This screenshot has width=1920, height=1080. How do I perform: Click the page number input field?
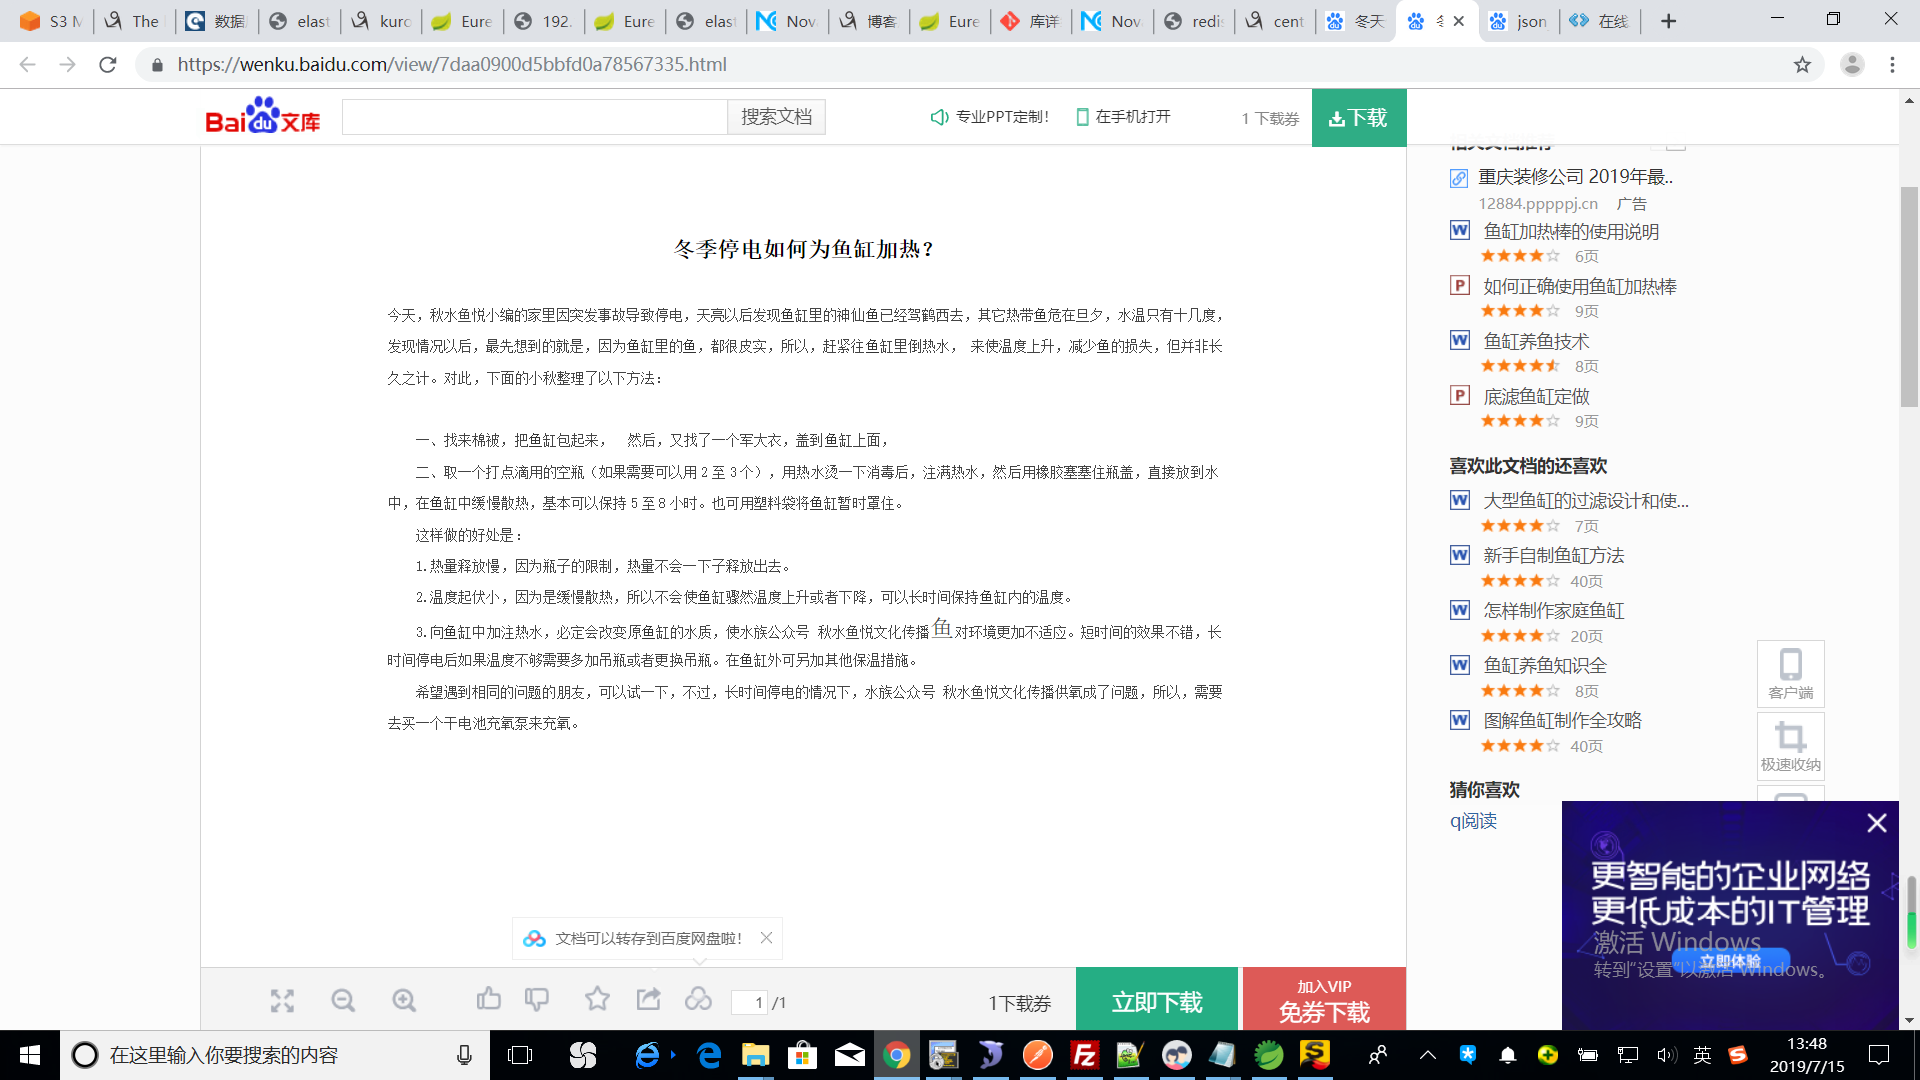point(750,1002)
